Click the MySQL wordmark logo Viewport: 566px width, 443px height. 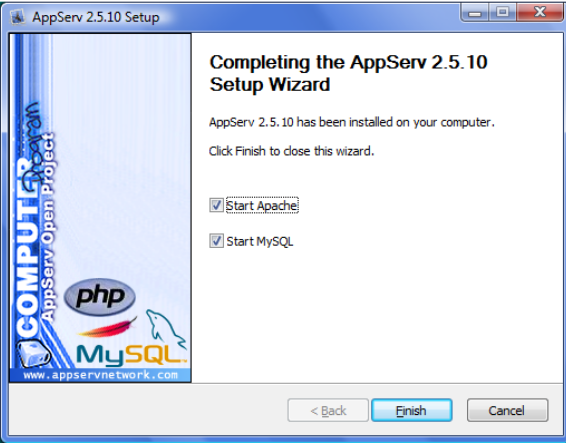(131, 354)
